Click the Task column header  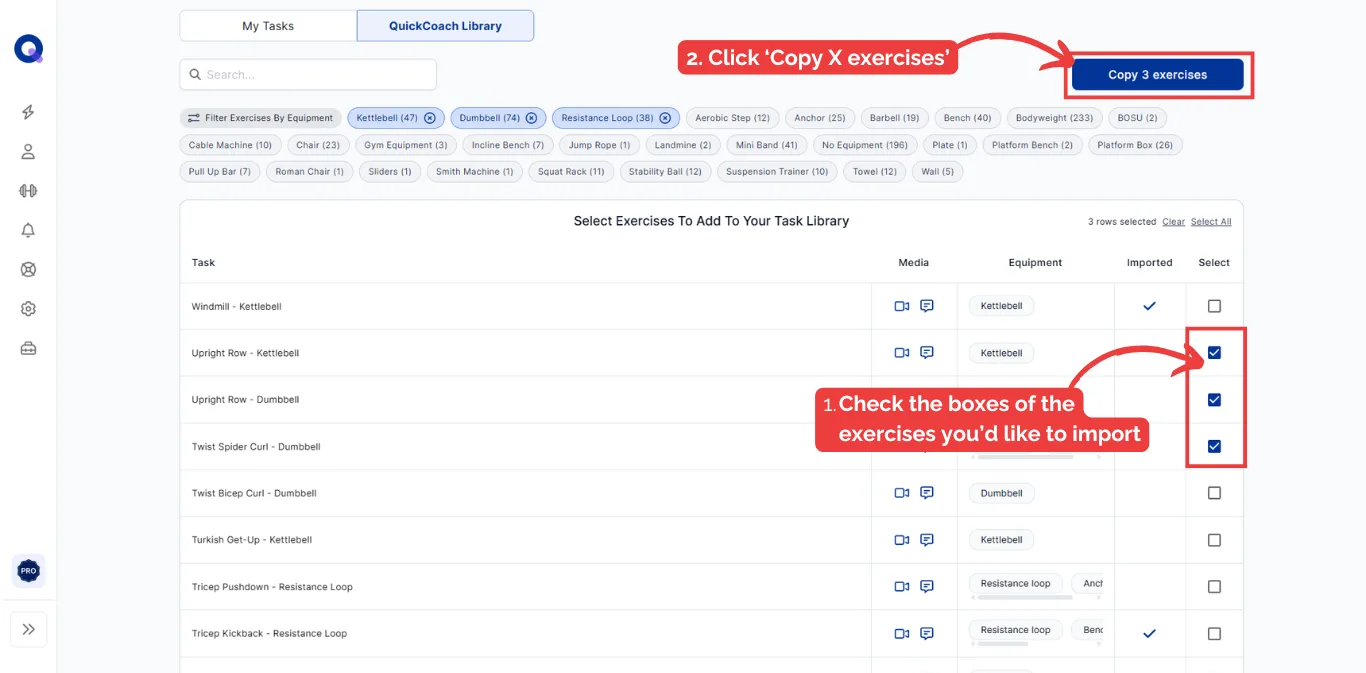[x=203, y=263]
